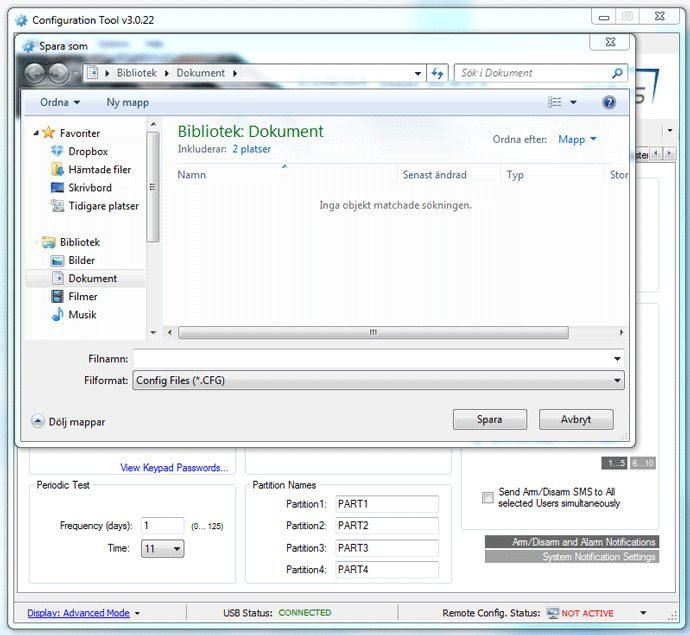Click the refresh button beside address bar
This screenshot has width=690, height=635.
pyautogui.click(x=437, y=73)
